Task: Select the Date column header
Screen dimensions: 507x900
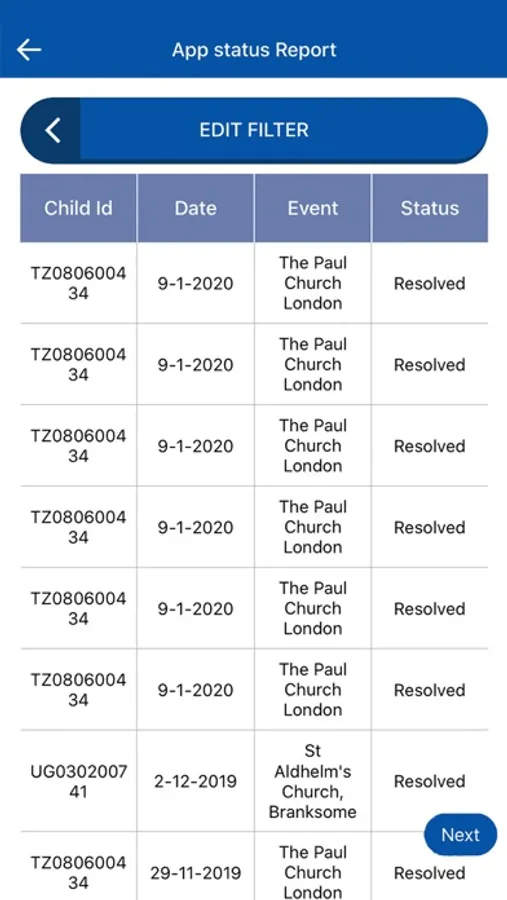Action: pyautogui.click(x=196, y=208)
